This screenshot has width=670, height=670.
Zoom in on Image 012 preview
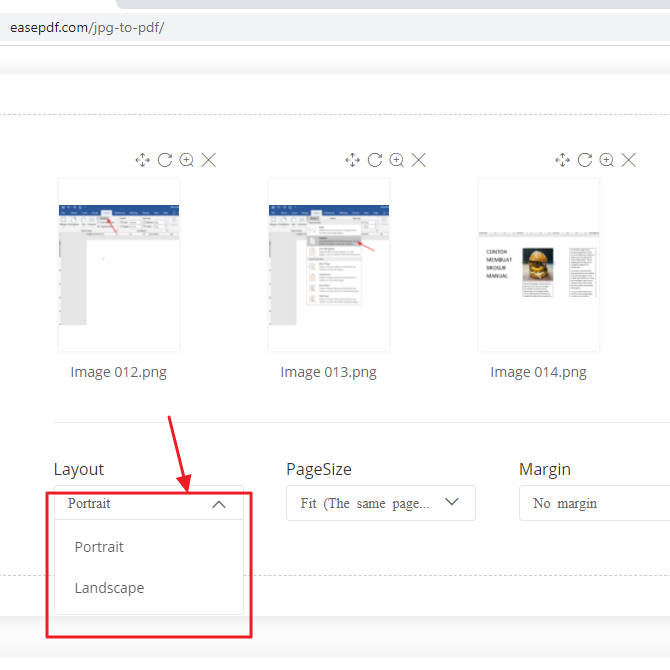[x=187, y=160]
